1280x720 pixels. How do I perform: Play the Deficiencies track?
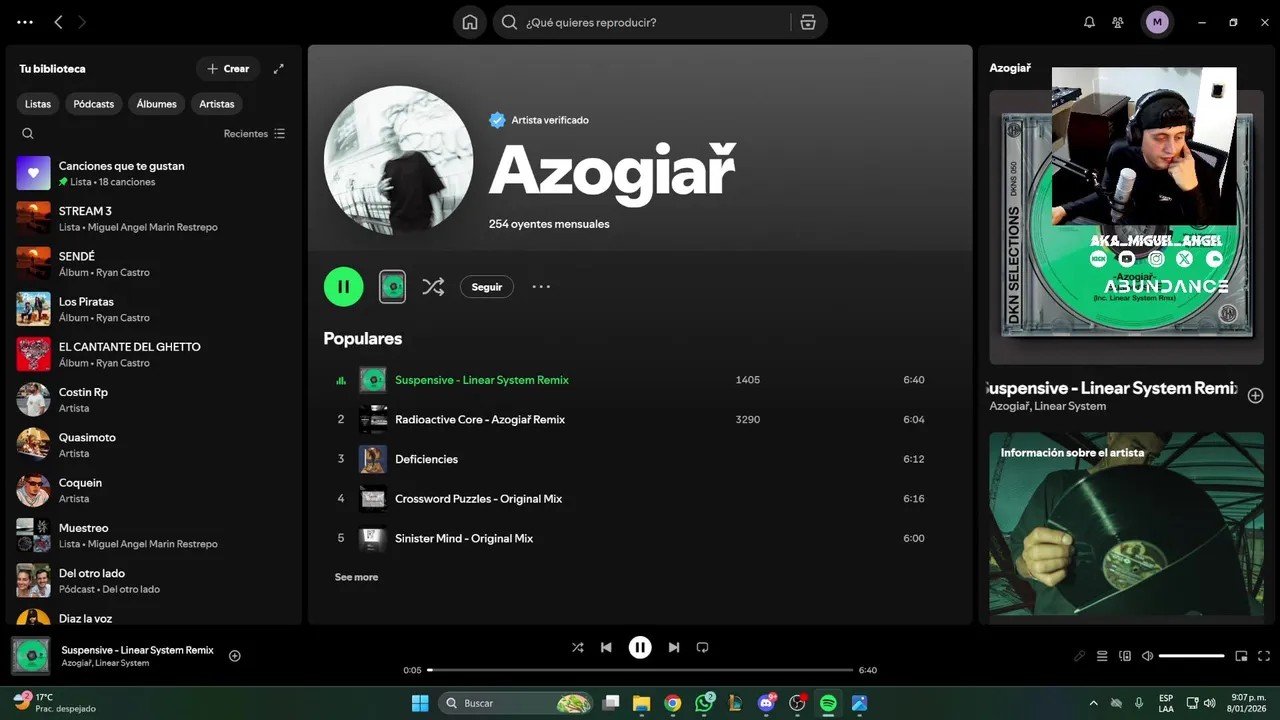(640, 459)
